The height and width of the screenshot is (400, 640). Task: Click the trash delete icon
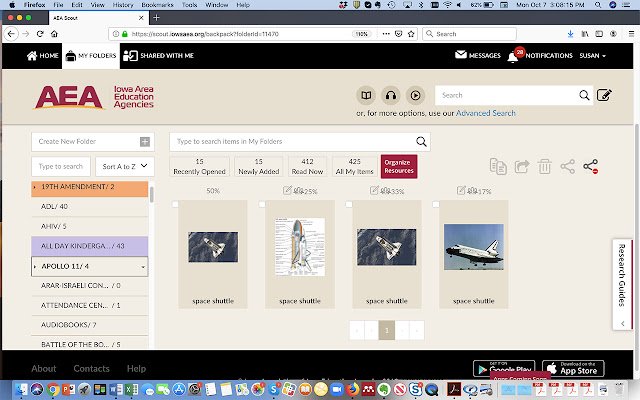tap(544, 166)
